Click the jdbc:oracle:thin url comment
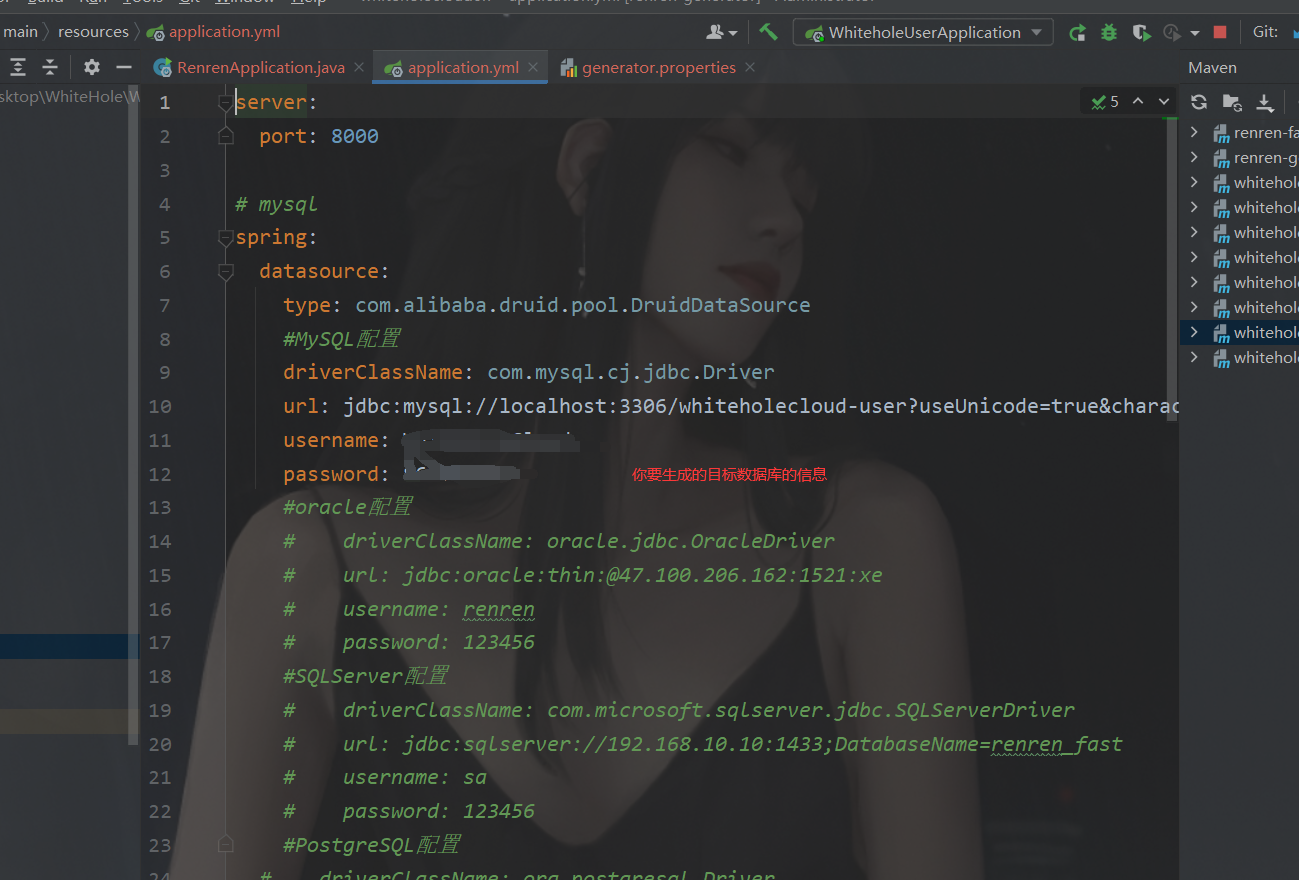The height and width of the screenshot is (880, 1299). 583,575
